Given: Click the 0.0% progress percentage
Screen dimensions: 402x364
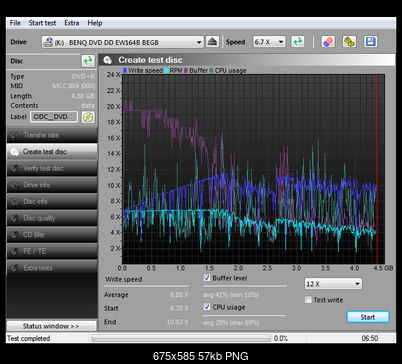Looking at the screenshot, I should tap(281, 338).
